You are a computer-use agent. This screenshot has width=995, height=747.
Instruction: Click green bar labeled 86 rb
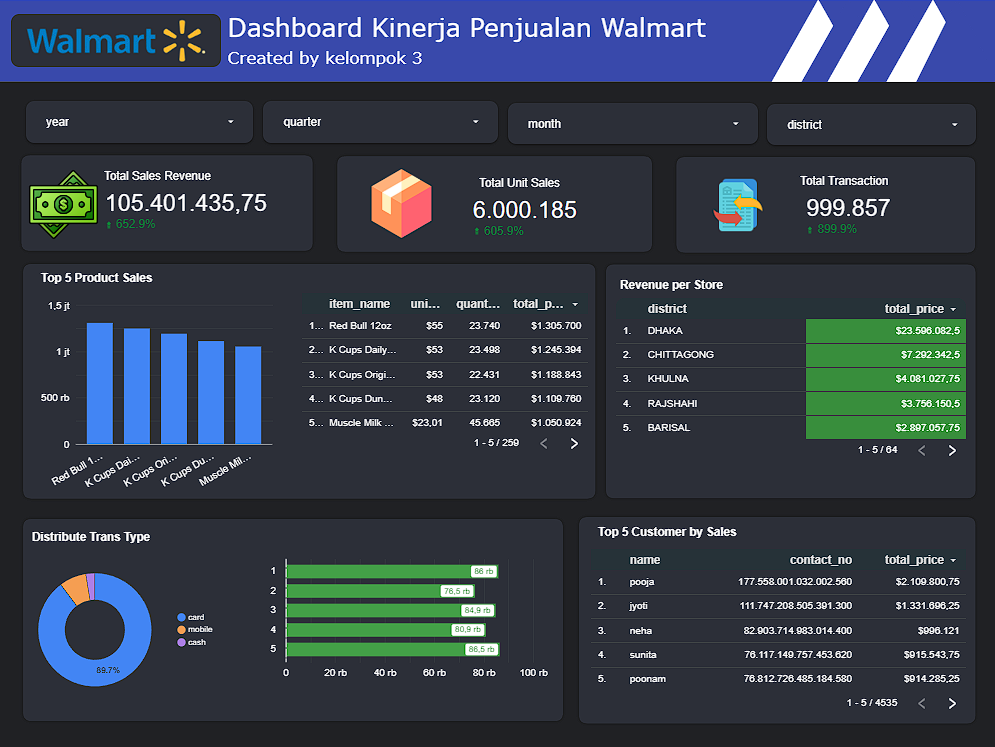(392, 571)
